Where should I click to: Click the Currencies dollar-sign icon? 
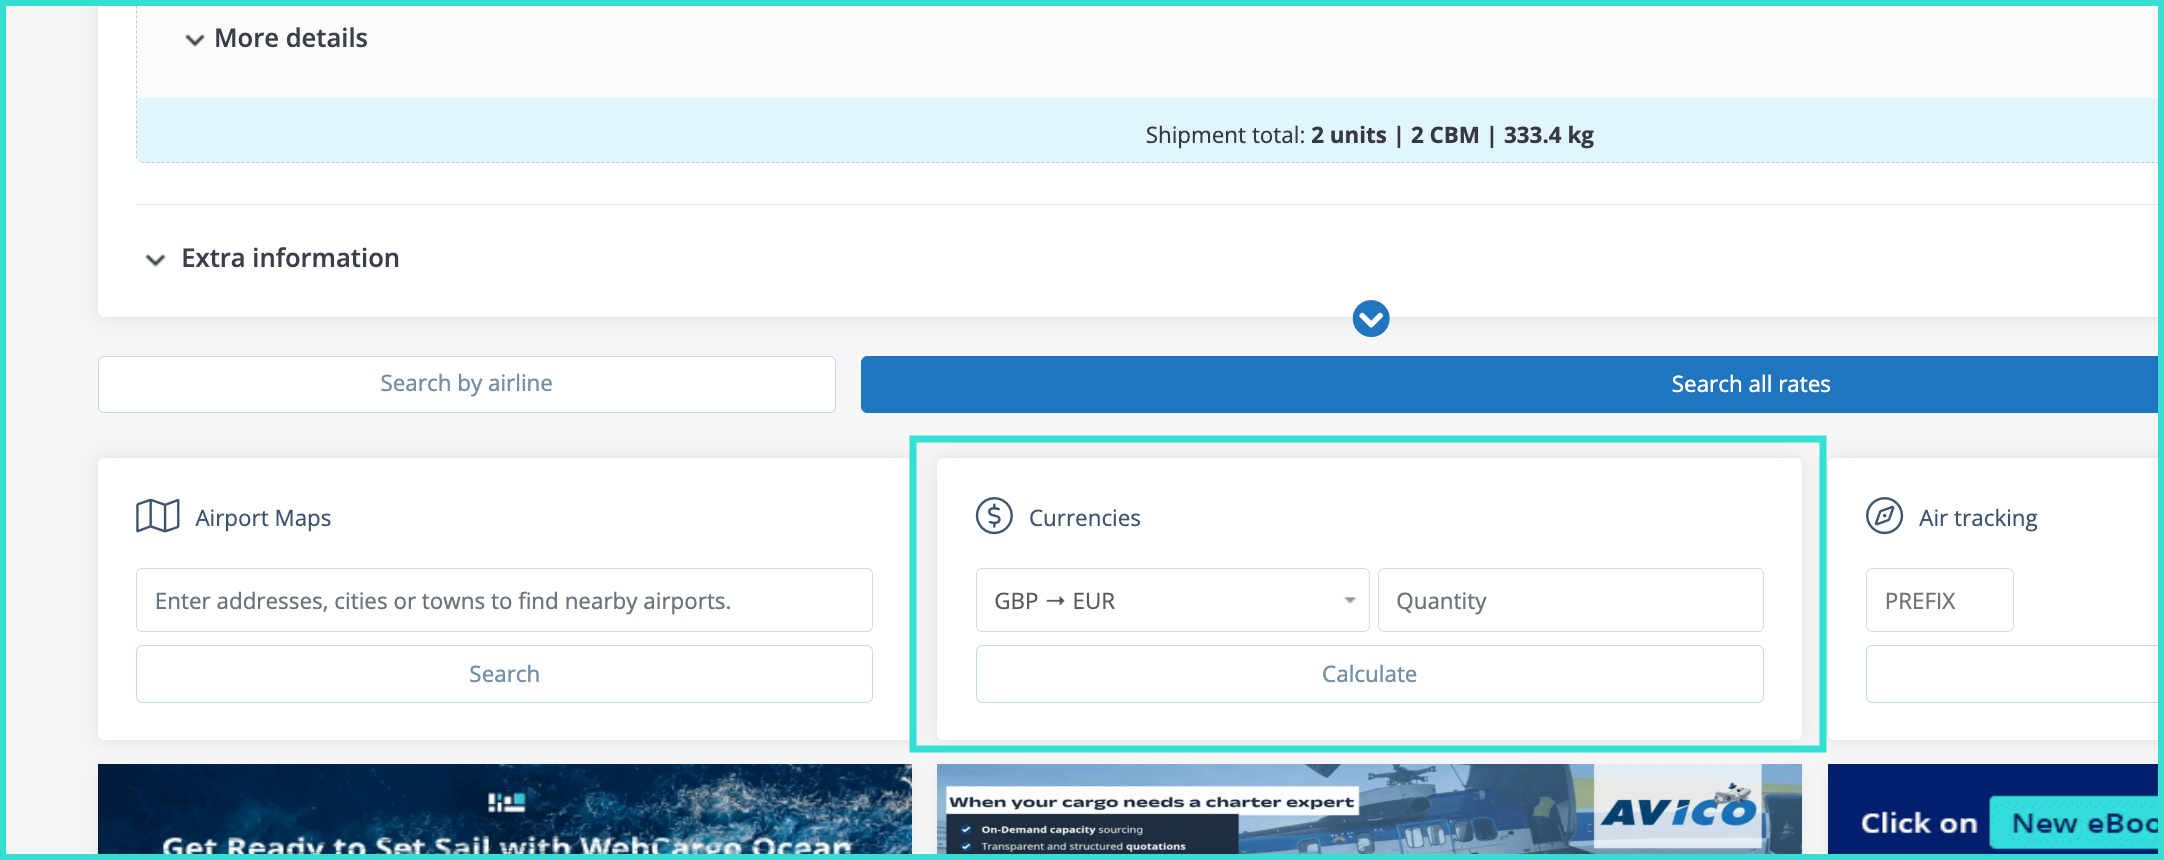tap(994, 517)
